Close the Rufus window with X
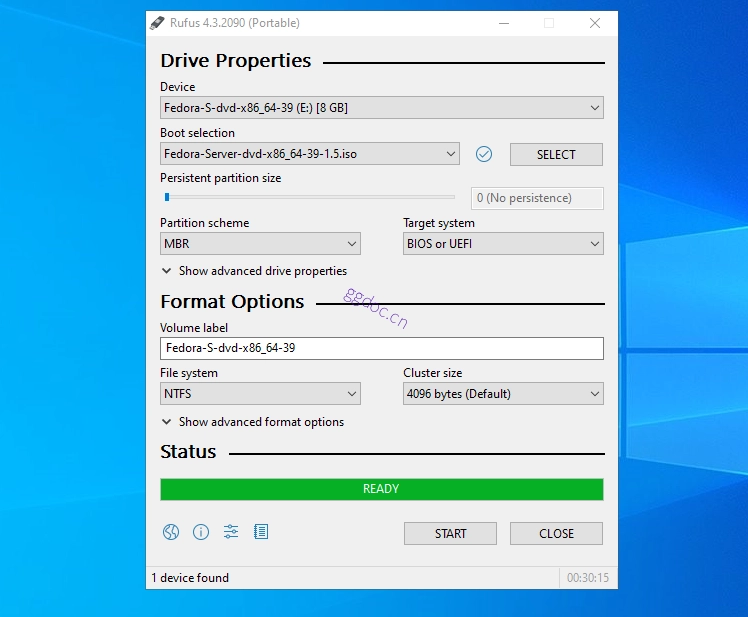This screenshot has height=617, width=748. 594,23
